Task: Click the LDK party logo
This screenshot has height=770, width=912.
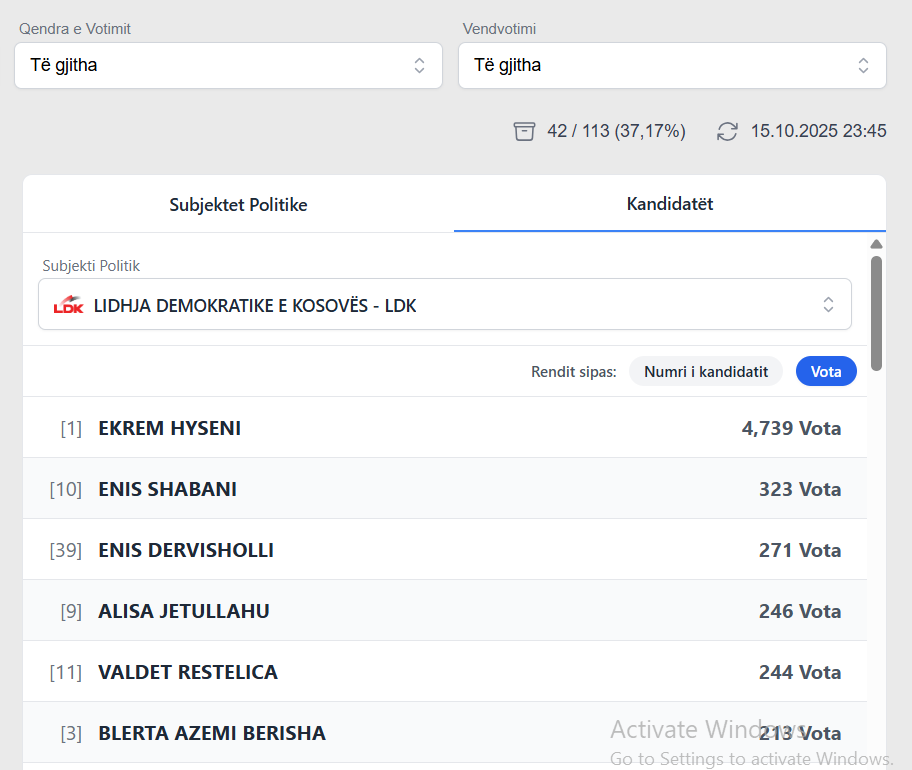Action: click(68, 305)
